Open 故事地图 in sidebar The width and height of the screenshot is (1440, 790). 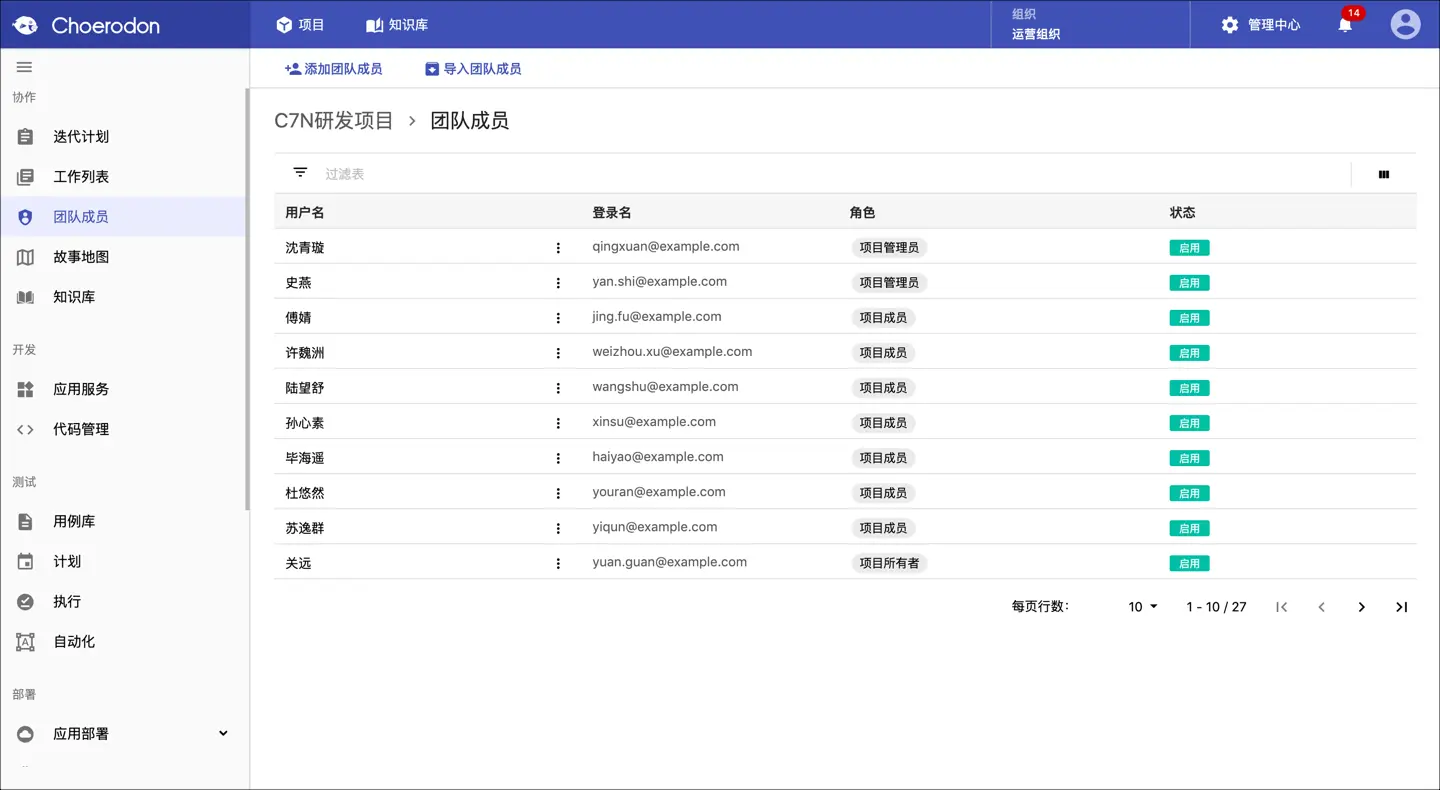123,256
